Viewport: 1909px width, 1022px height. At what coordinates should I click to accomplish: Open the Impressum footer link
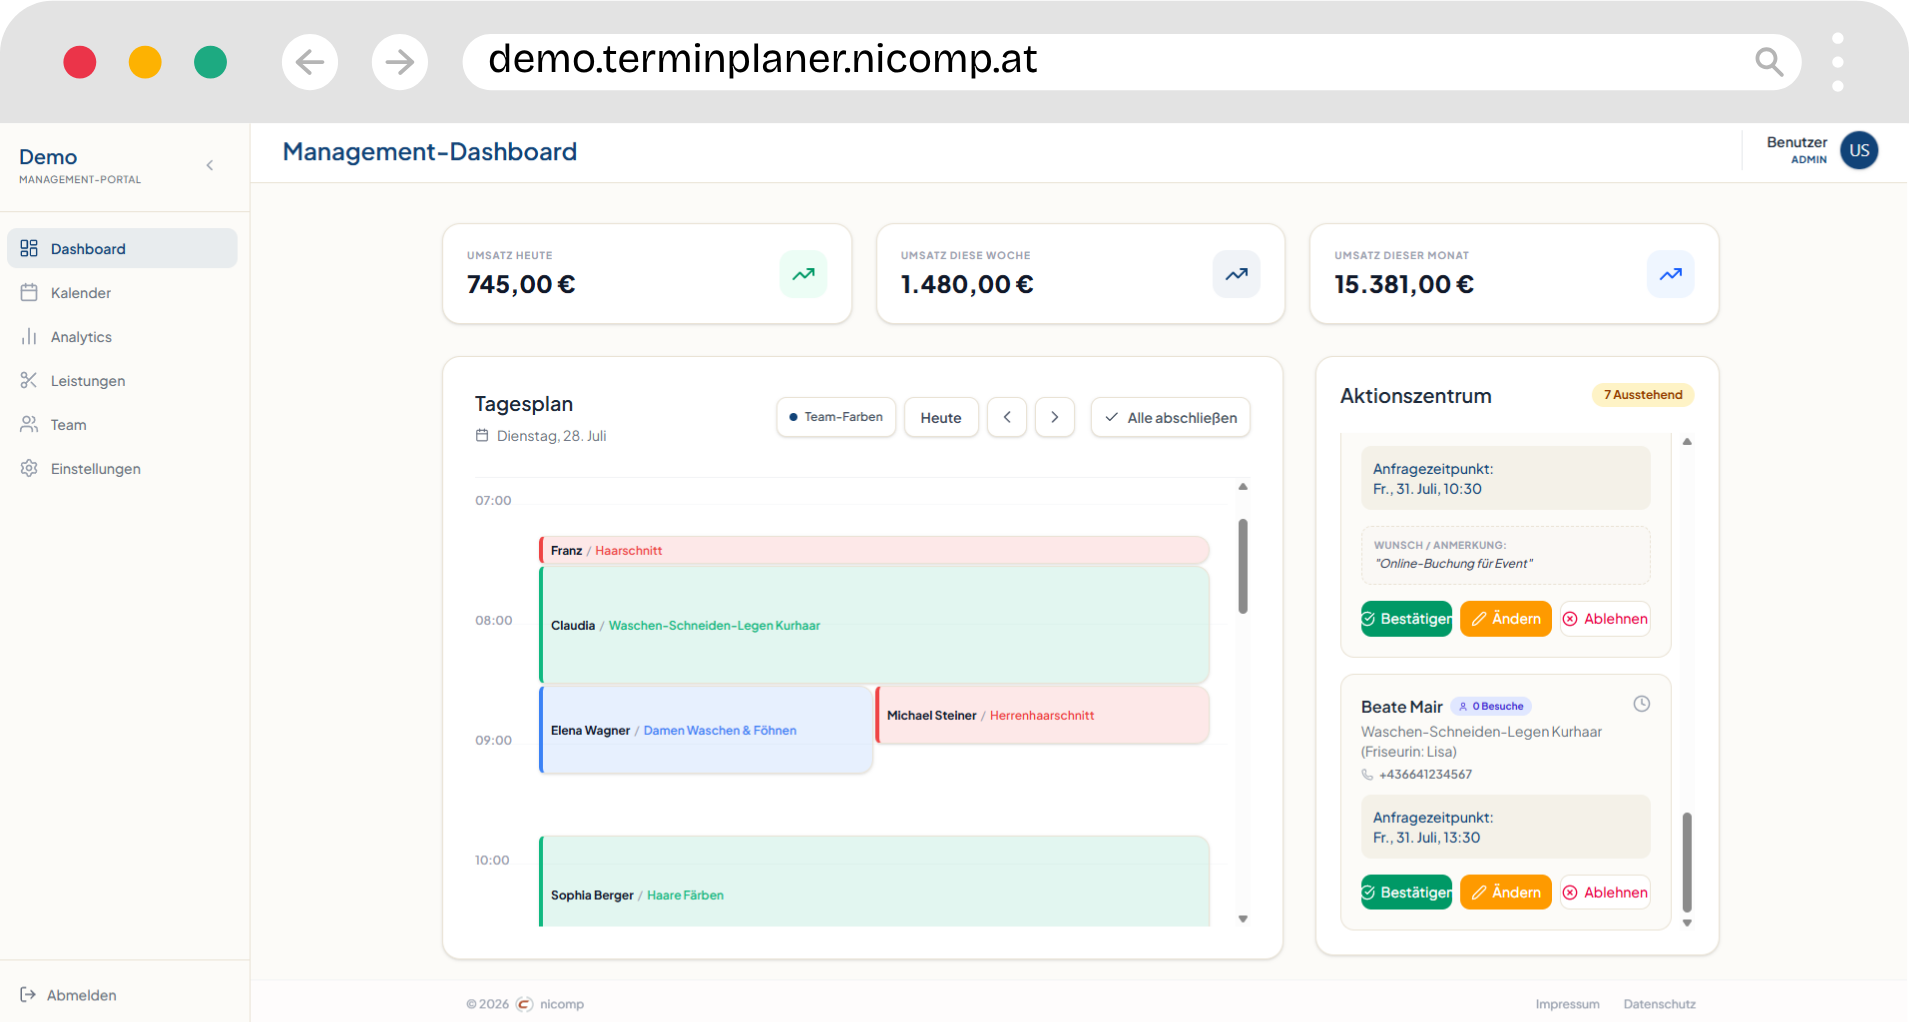(x=1567, y=1004)
